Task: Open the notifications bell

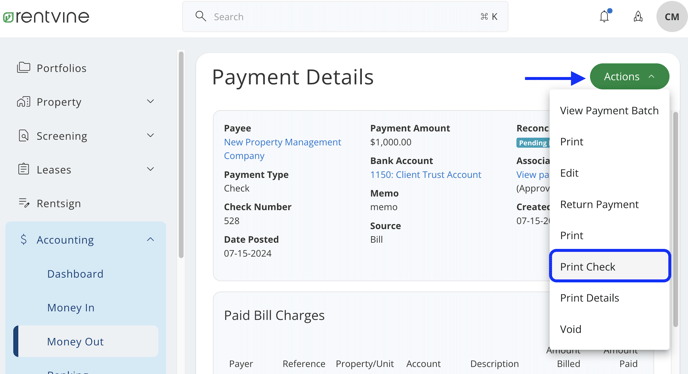Action: [x=605, y=16]
